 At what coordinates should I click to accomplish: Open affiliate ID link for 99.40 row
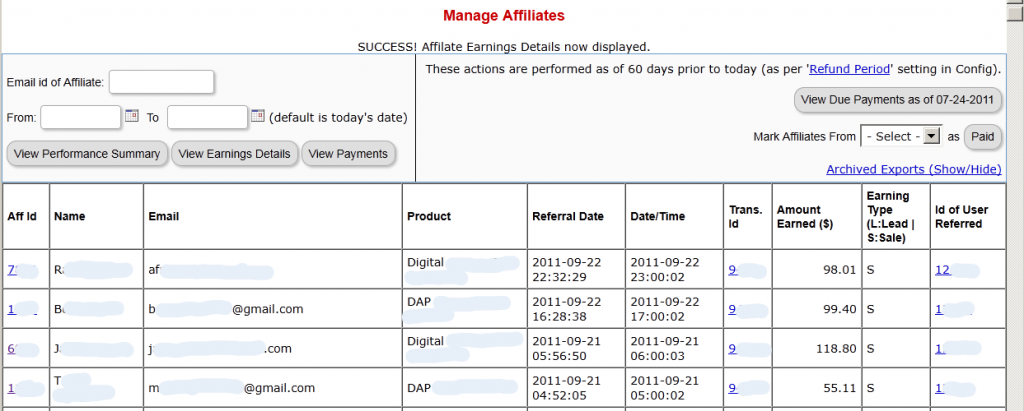11,309
